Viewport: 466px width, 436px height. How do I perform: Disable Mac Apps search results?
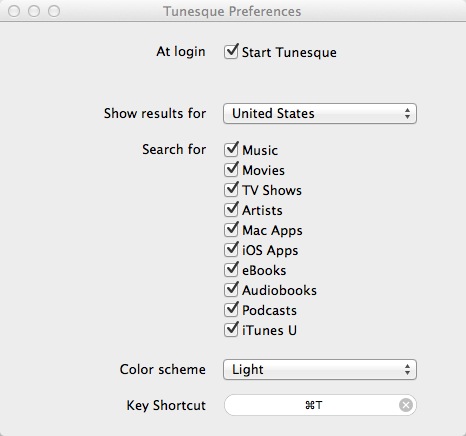point(231,230)
